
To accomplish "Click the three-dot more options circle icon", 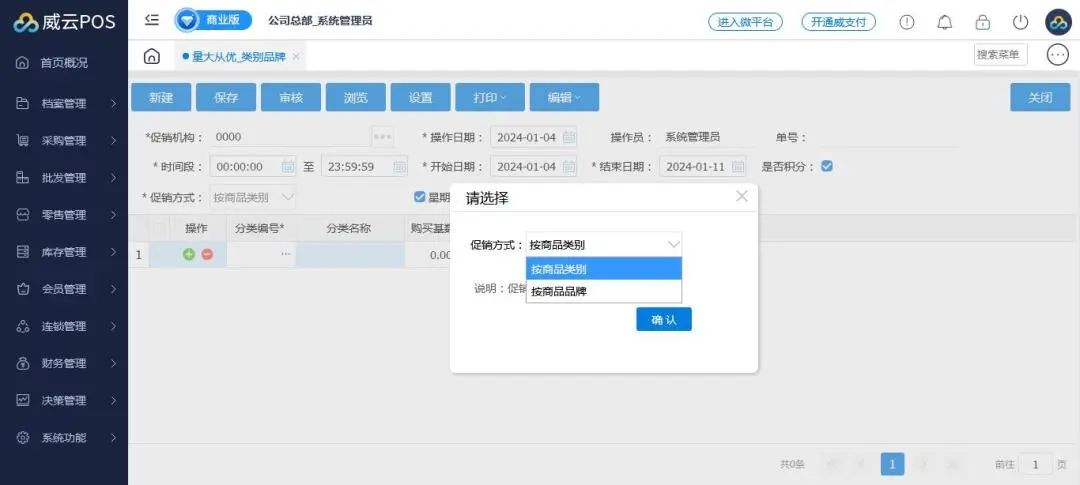I will 1058,55.
